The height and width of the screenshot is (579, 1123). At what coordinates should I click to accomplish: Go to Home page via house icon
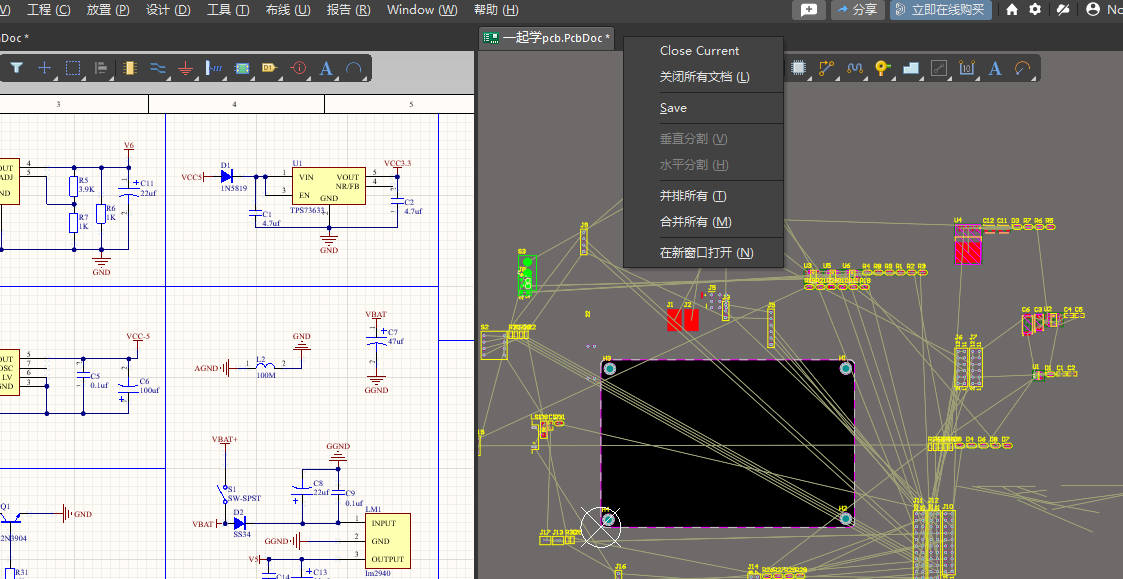(x=1012, y=9)
